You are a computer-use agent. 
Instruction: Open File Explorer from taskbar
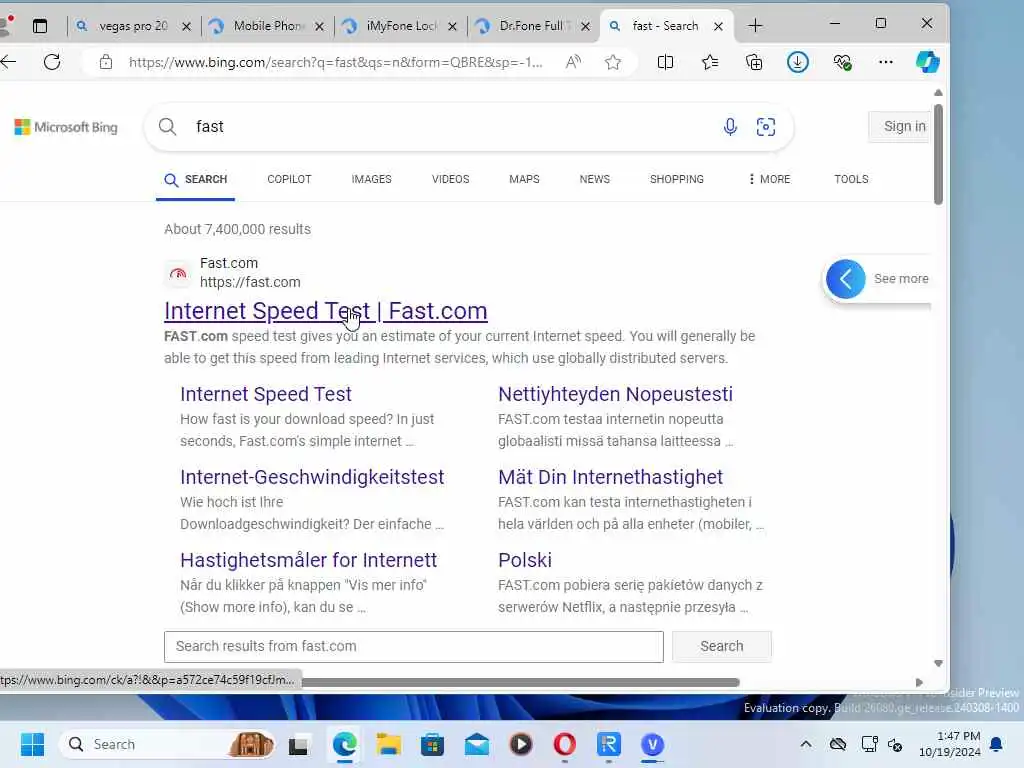point(389,744)
